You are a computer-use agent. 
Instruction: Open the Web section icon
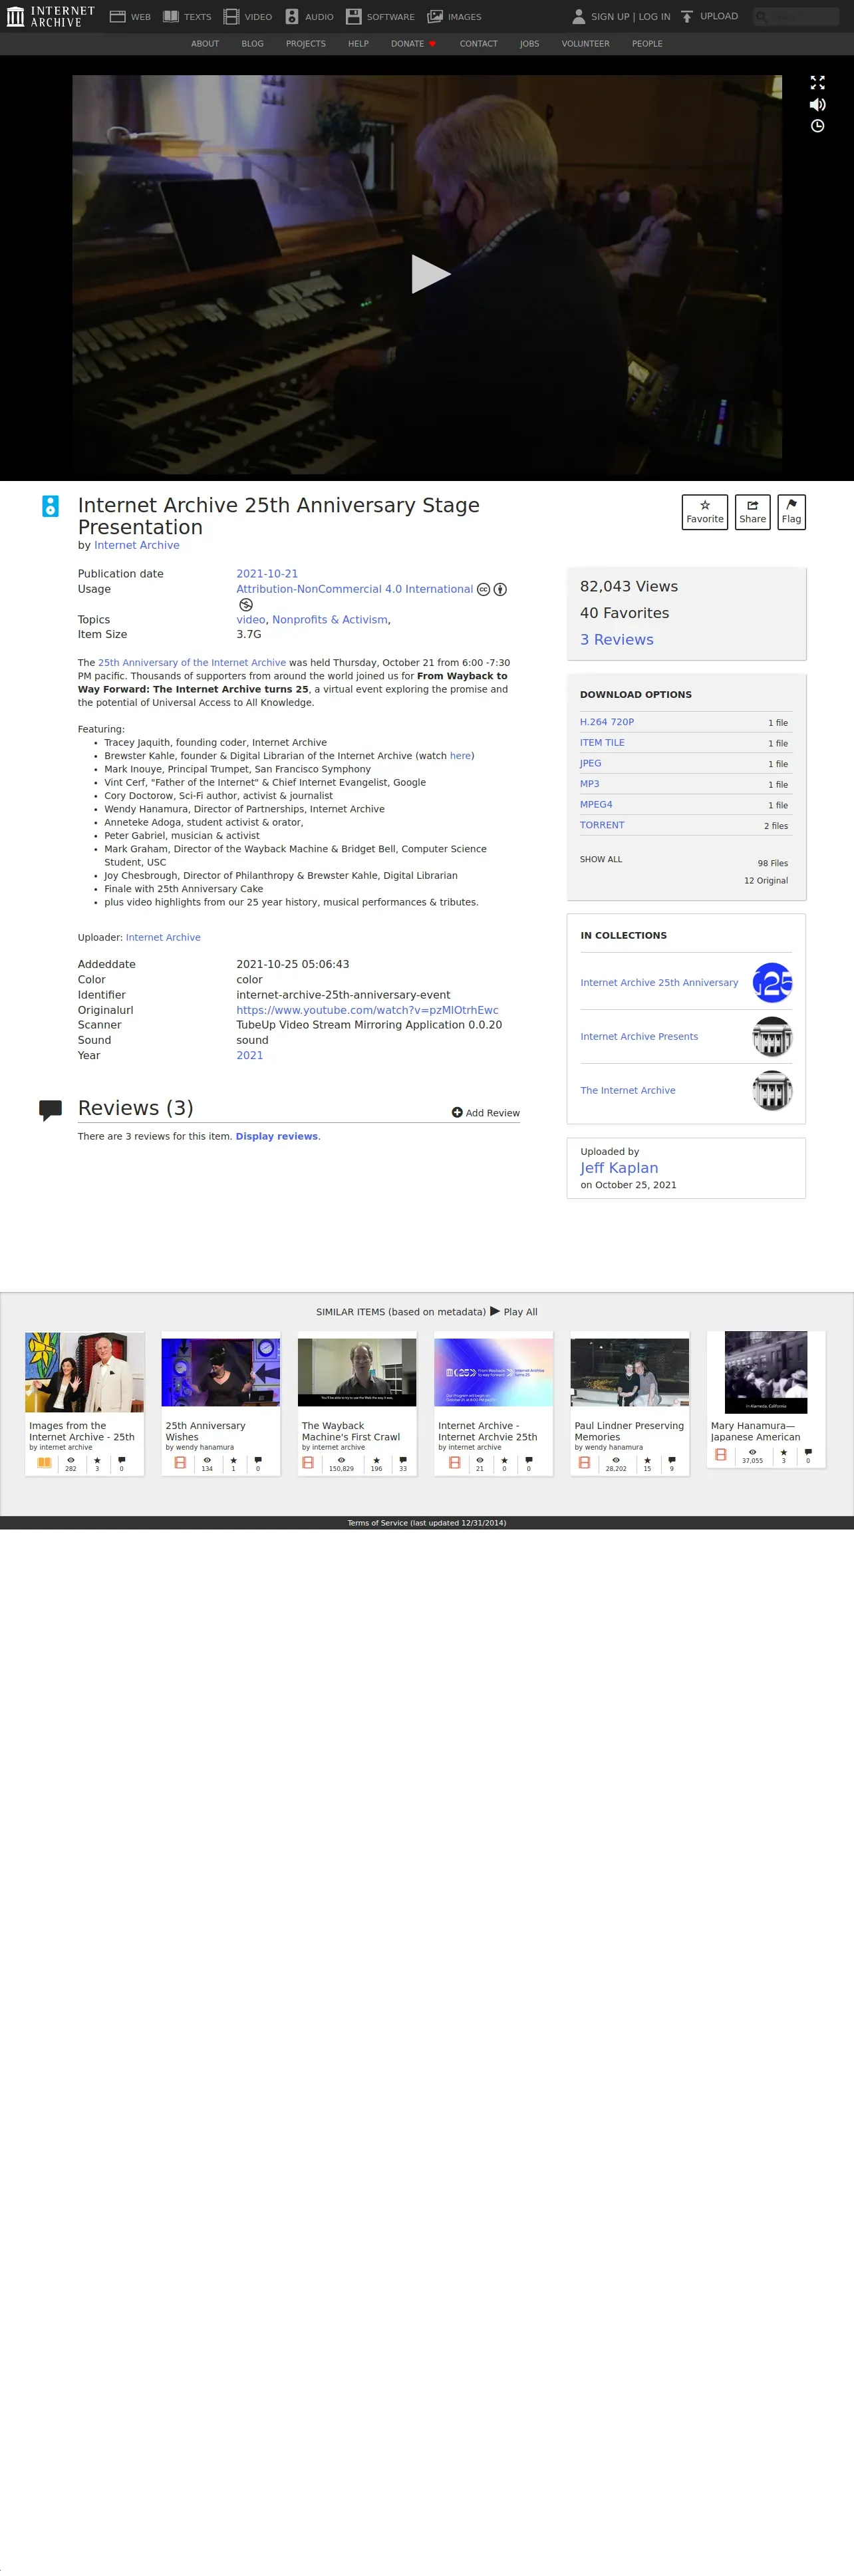coord(117,17)
